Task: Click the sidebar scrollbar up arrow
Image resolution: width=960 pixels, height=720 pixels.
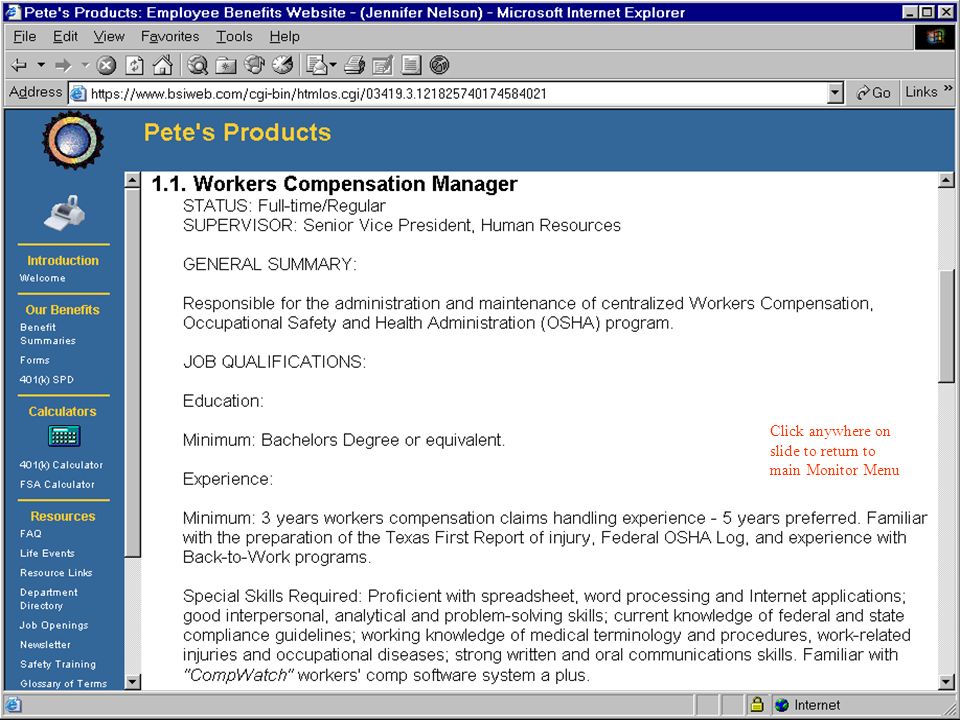Action: tap(132, 180)
